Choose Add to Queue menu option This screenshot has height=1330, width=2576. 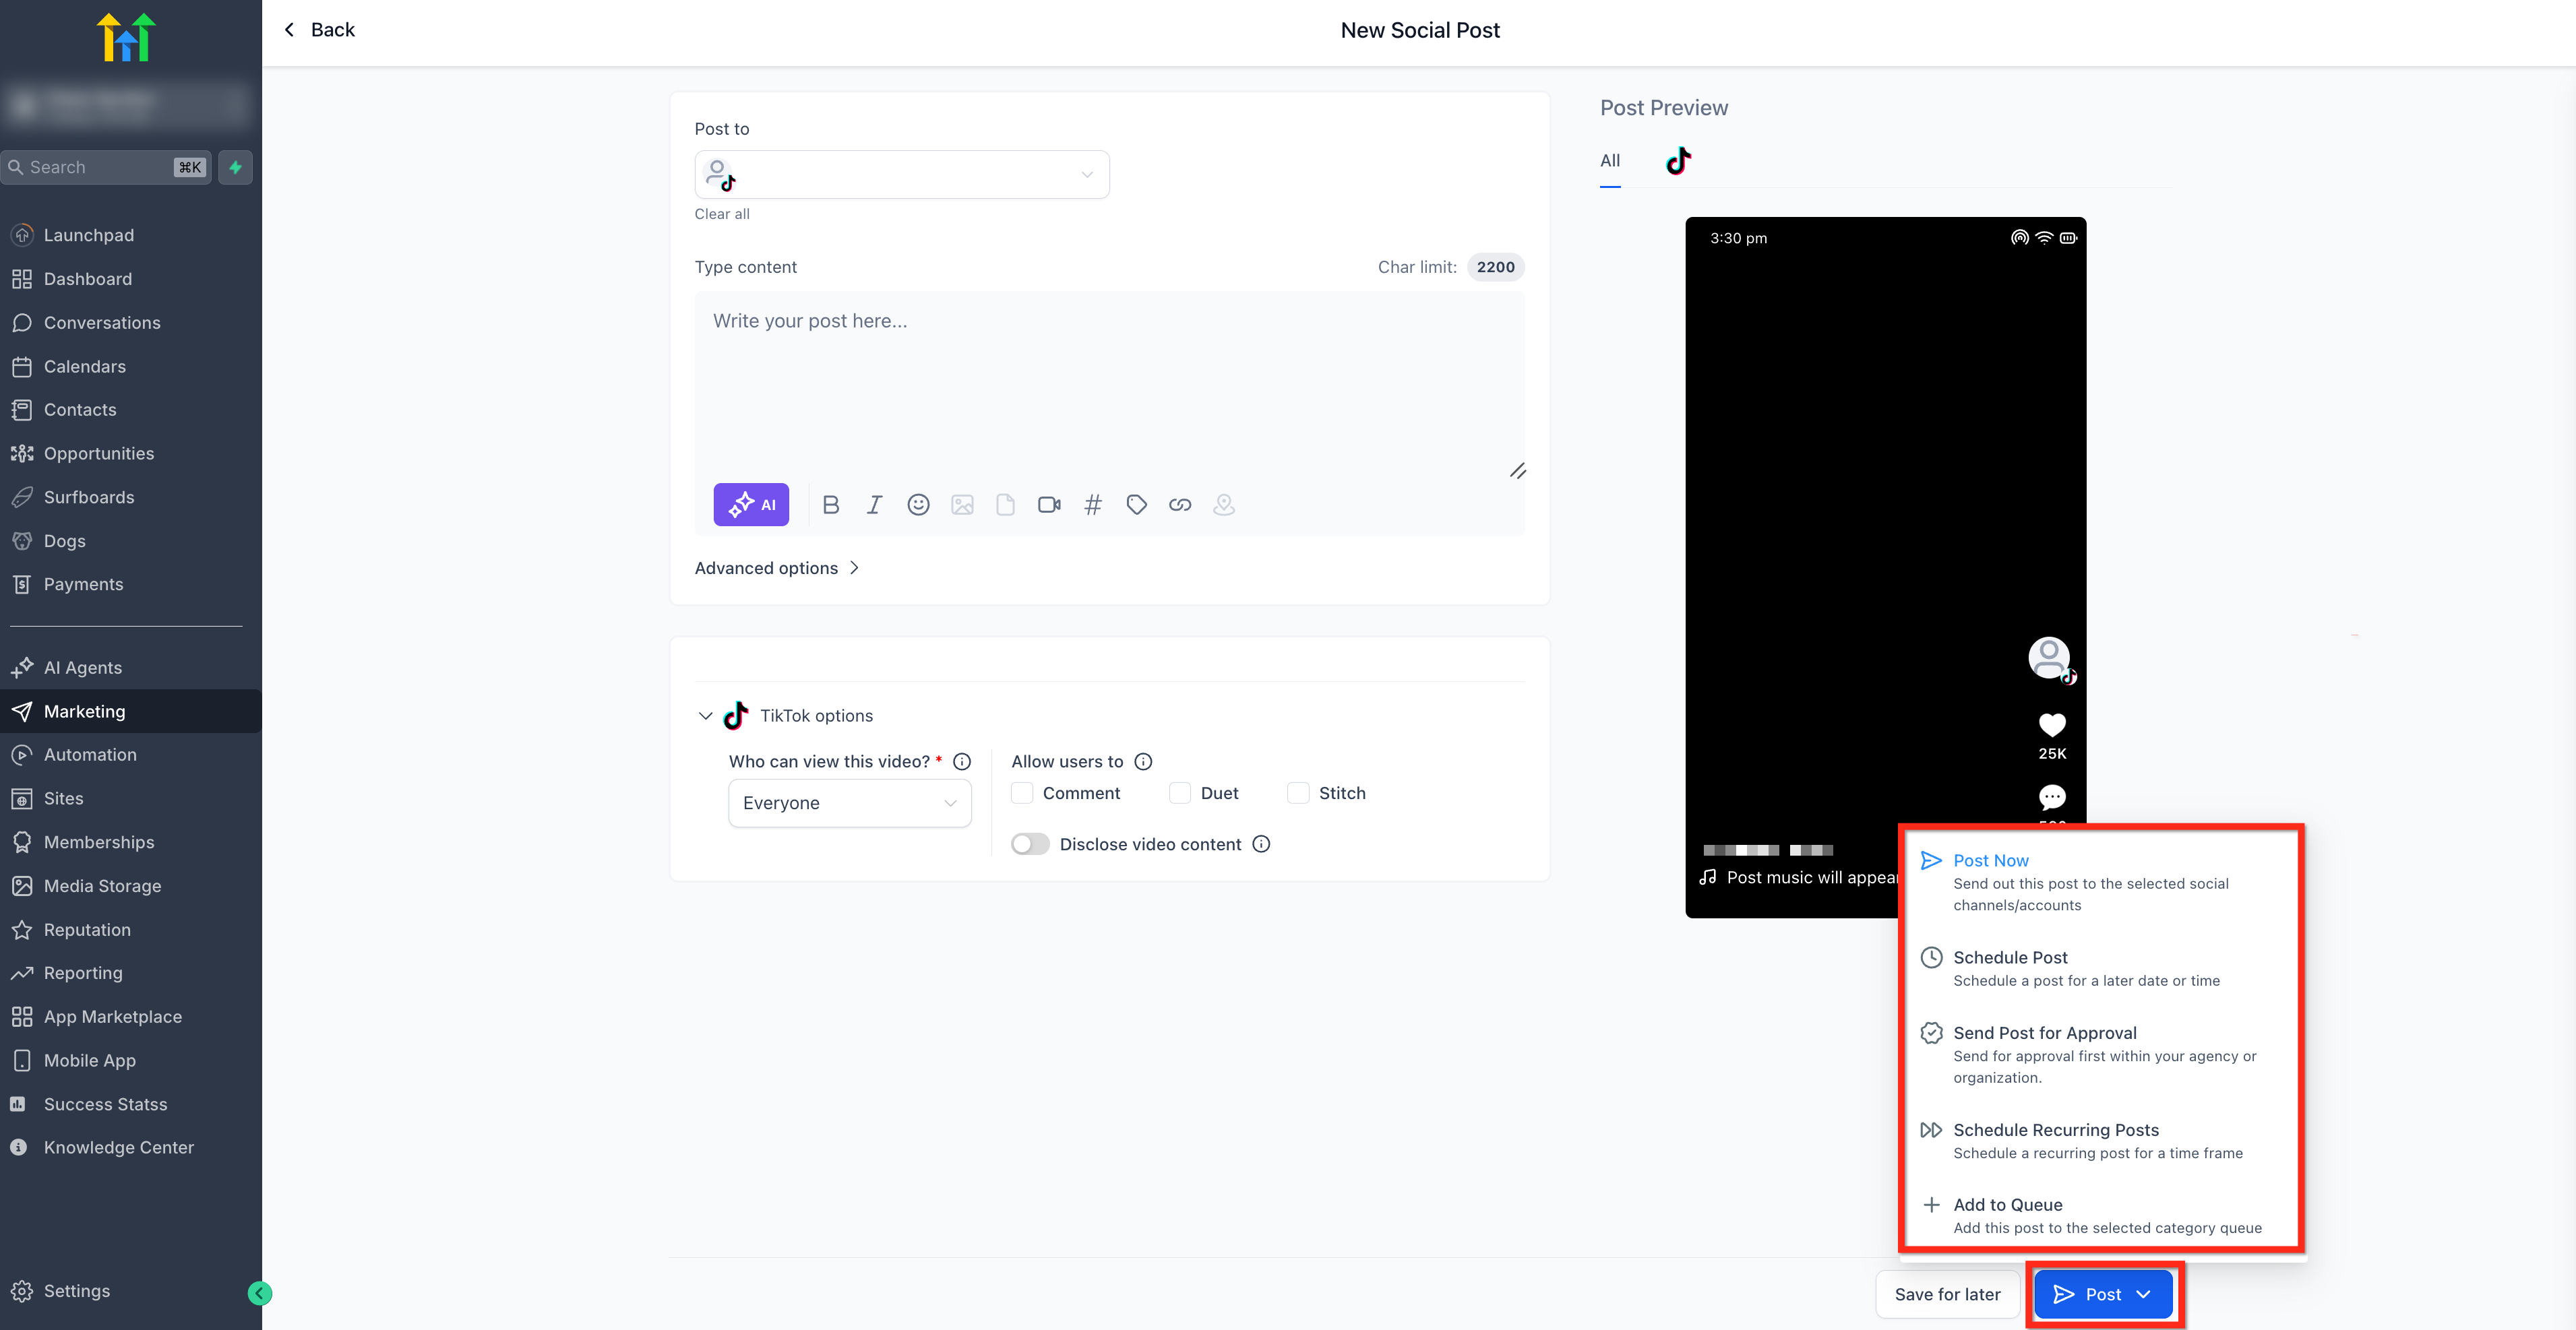(x=2007, y=1204)
